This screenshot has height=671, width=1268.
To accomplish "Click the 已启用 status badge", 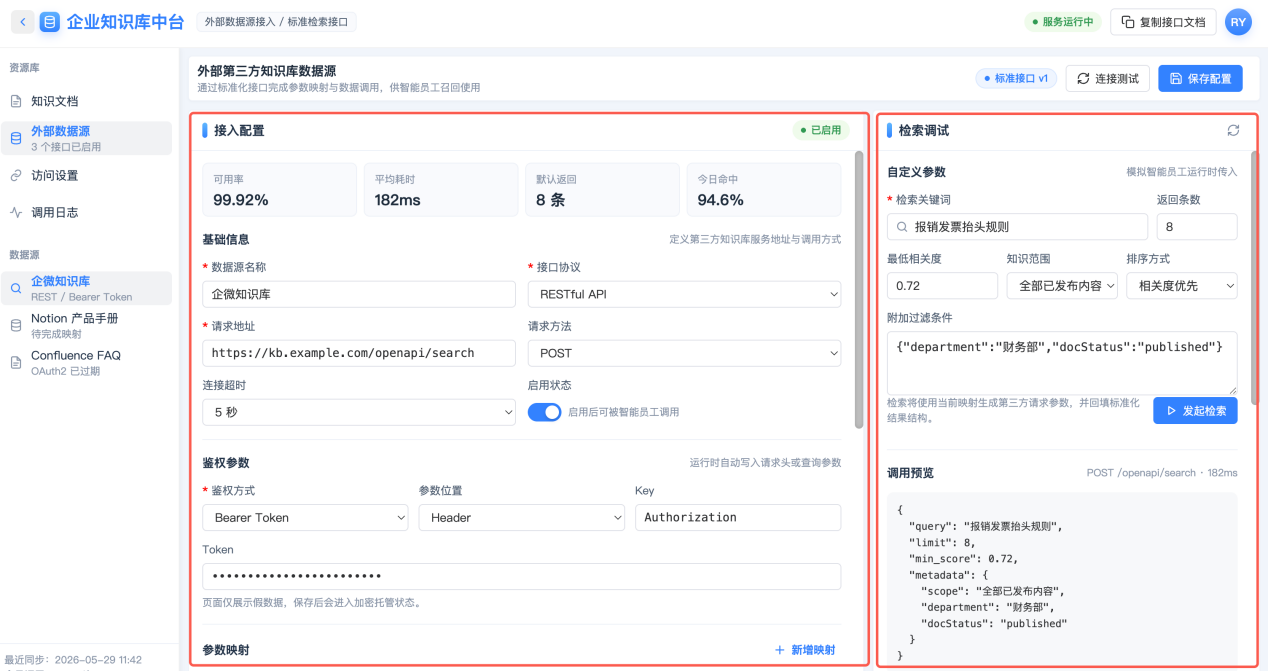I will 821,130.
